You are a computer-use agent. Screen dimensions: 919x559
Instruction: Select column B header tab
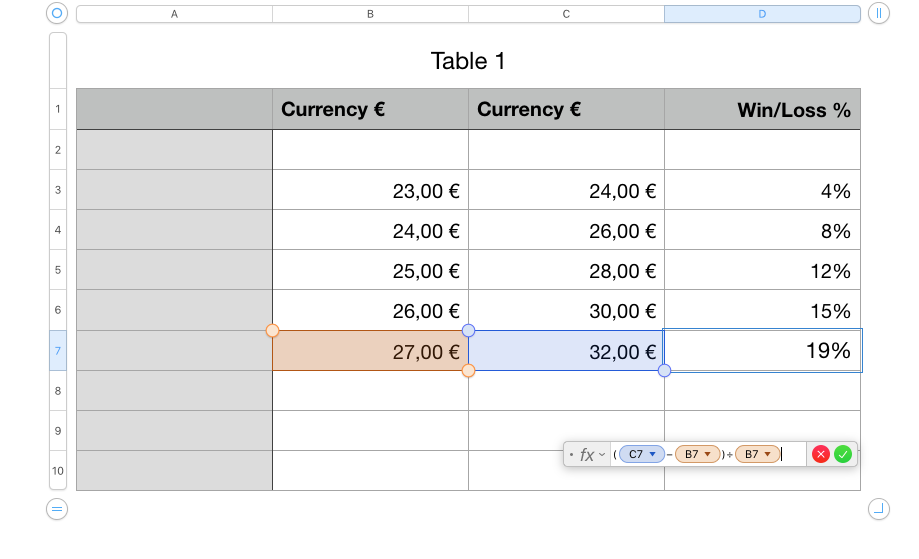click(370, 14)
